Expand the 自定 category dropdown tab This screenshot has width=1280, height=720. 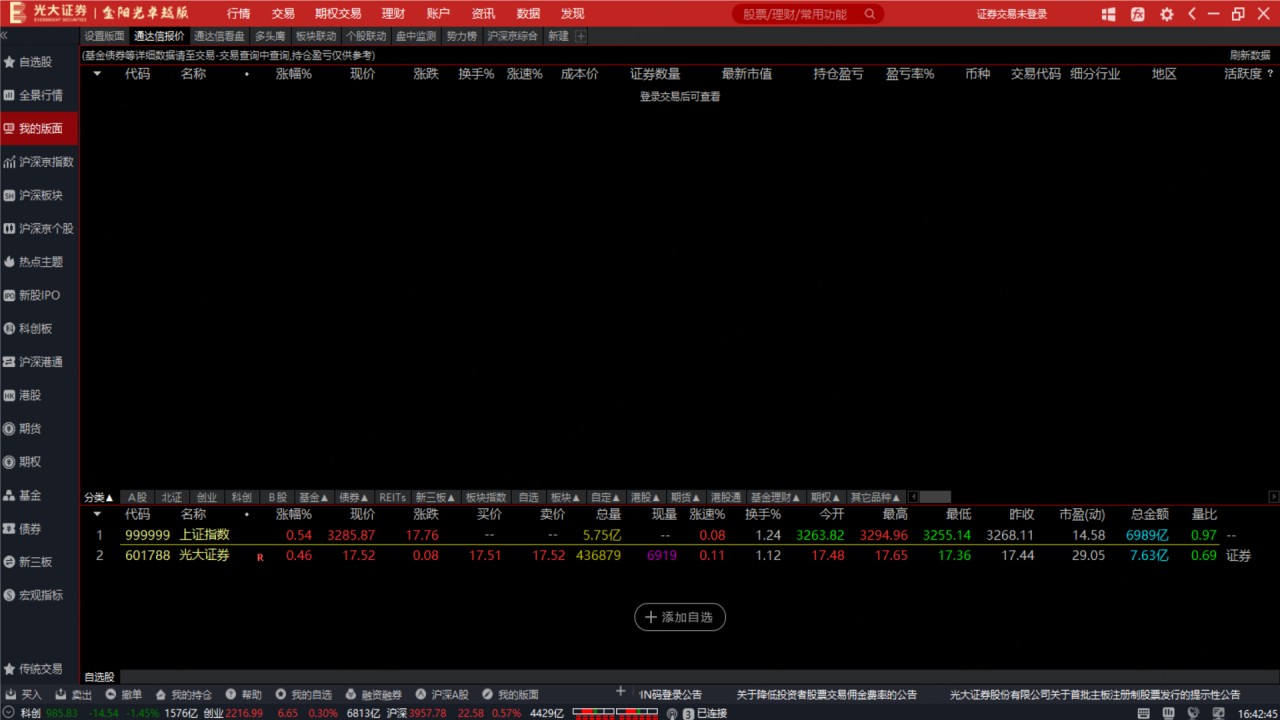click(x=605, y=497)
